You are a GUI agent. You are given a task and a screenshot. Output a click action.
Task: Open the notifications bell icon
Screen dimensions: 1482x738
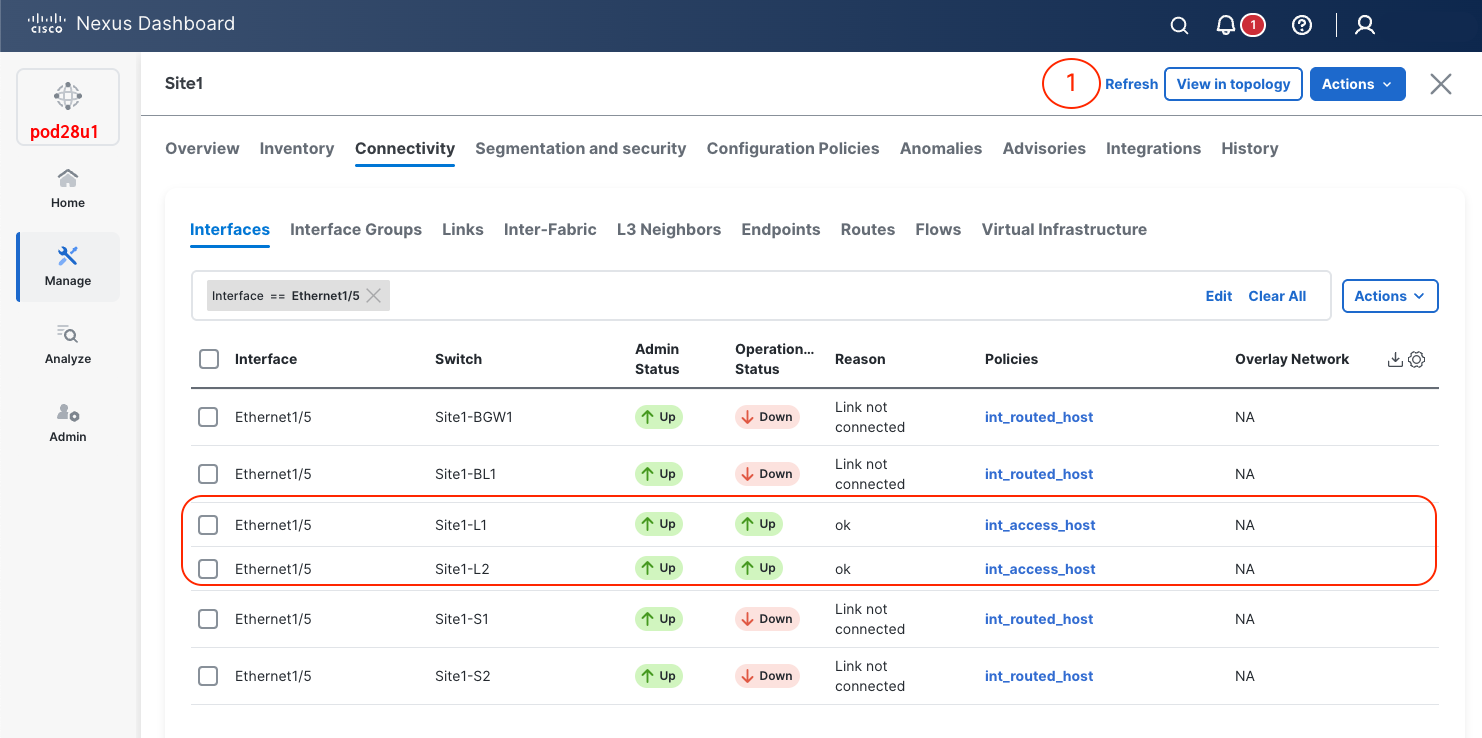pos(1226,26)
